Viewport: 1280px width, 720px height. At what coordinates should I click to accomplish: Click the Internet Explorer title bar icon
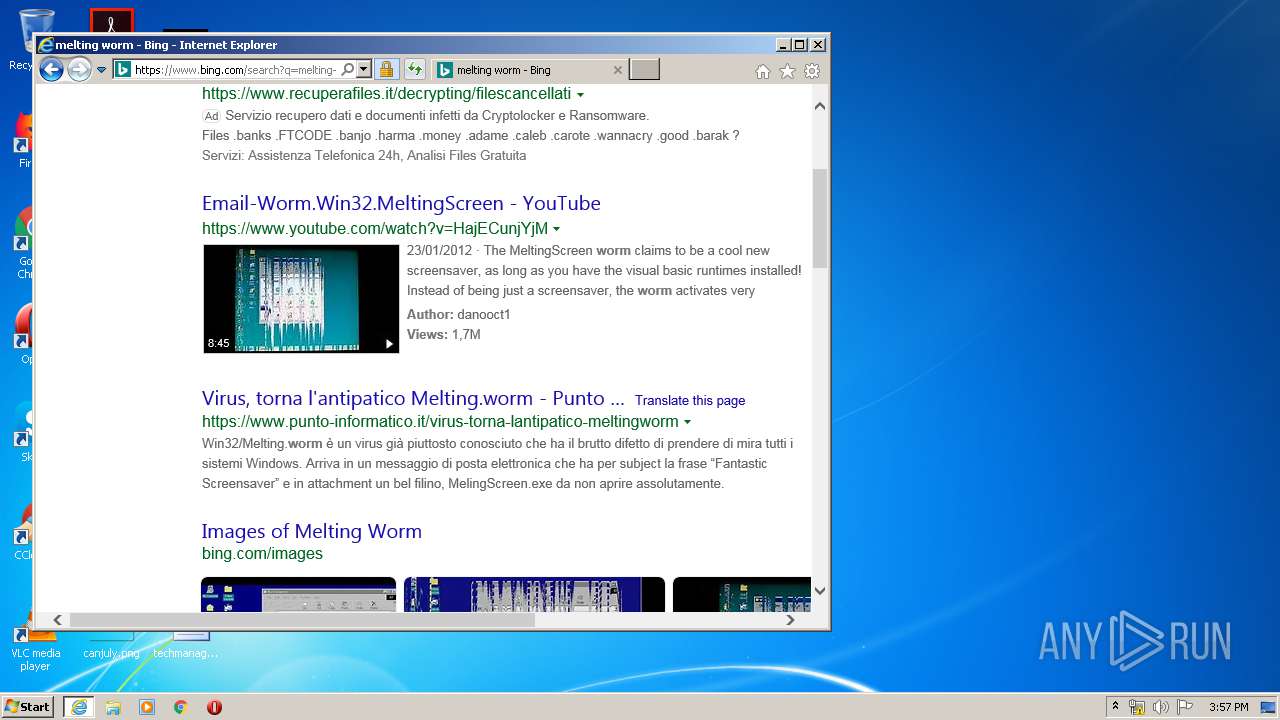(x=45, y=45)
